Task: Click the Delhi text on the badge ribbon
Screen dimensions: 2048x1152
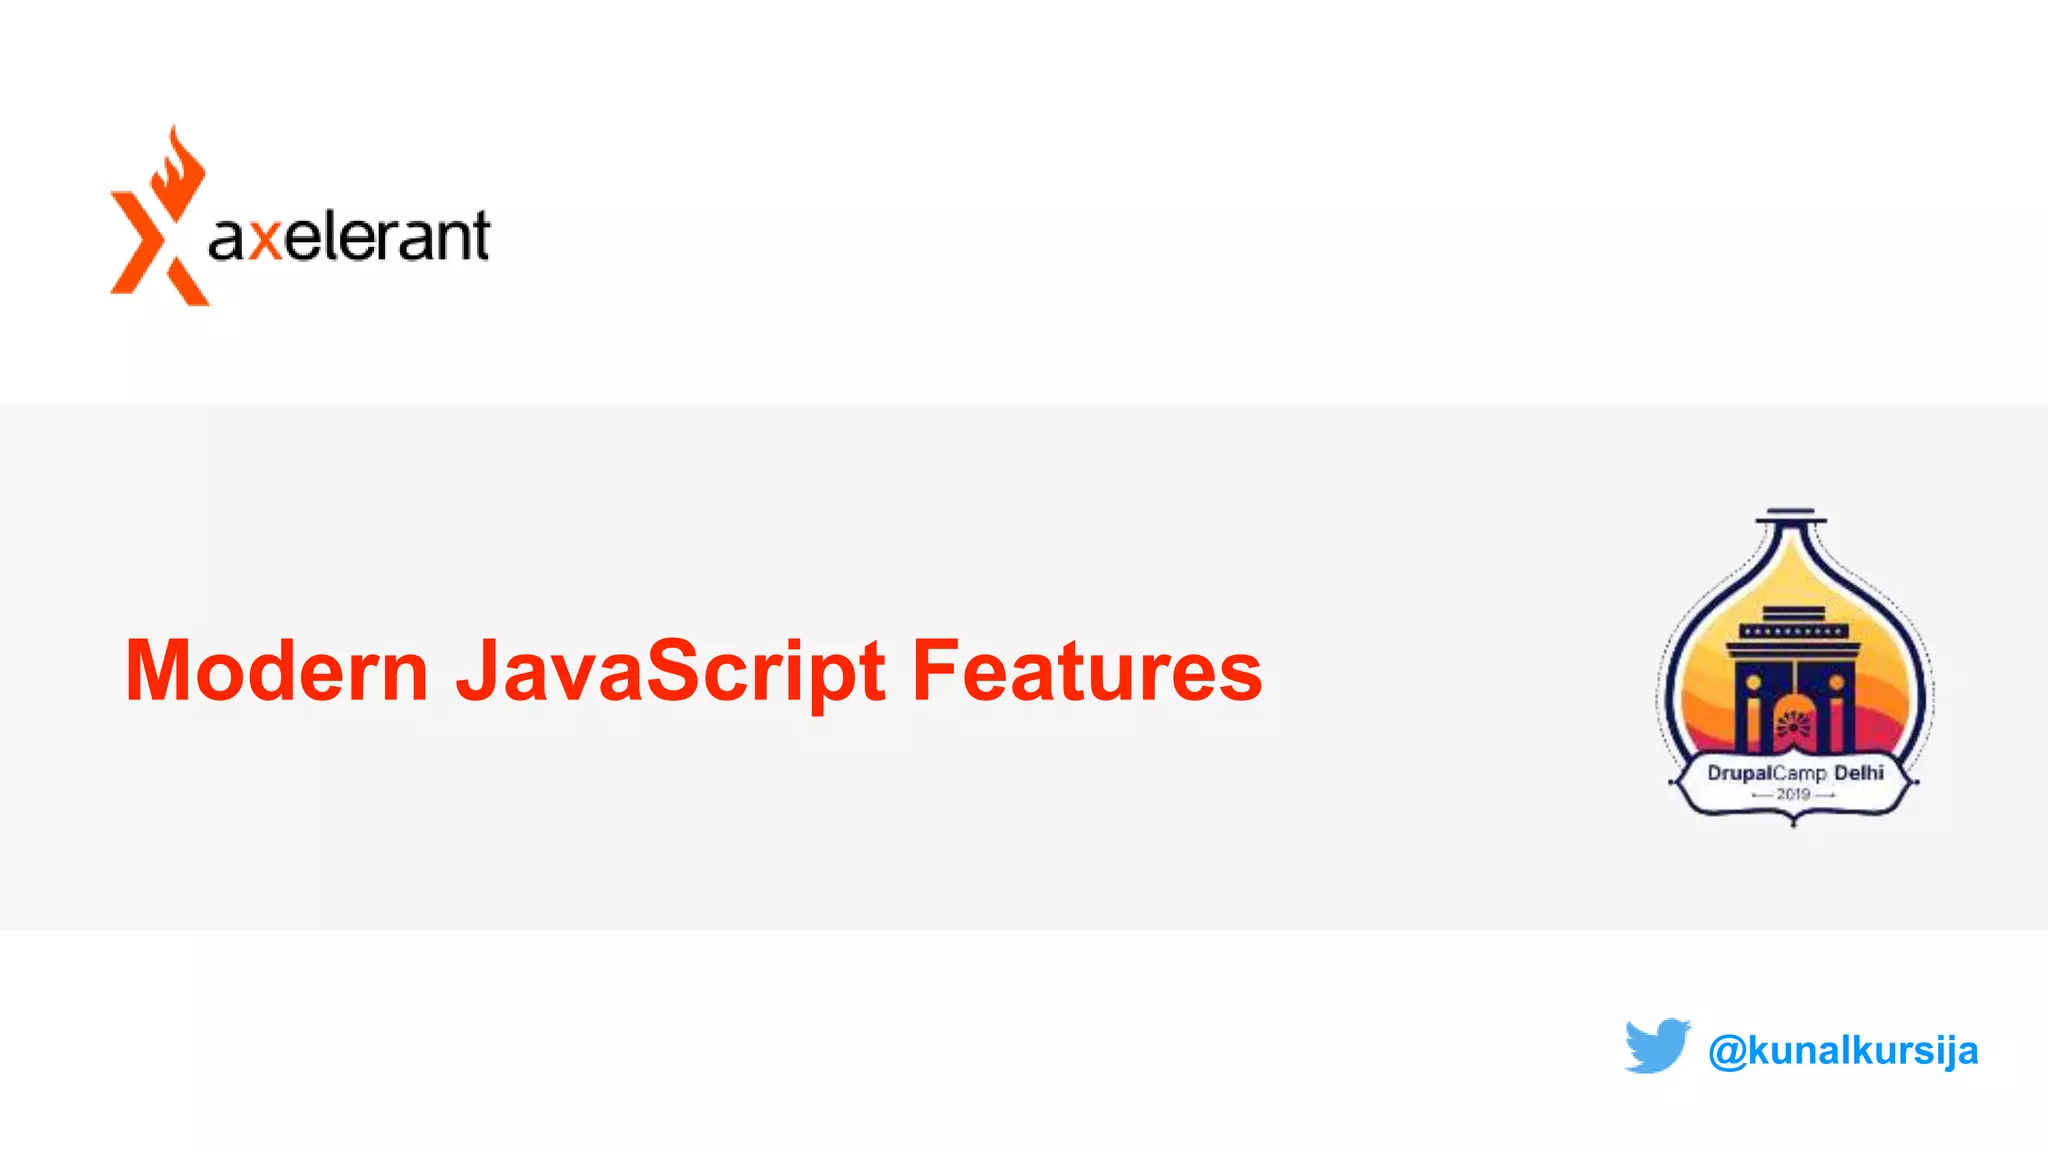Action: click(1859, 773)
